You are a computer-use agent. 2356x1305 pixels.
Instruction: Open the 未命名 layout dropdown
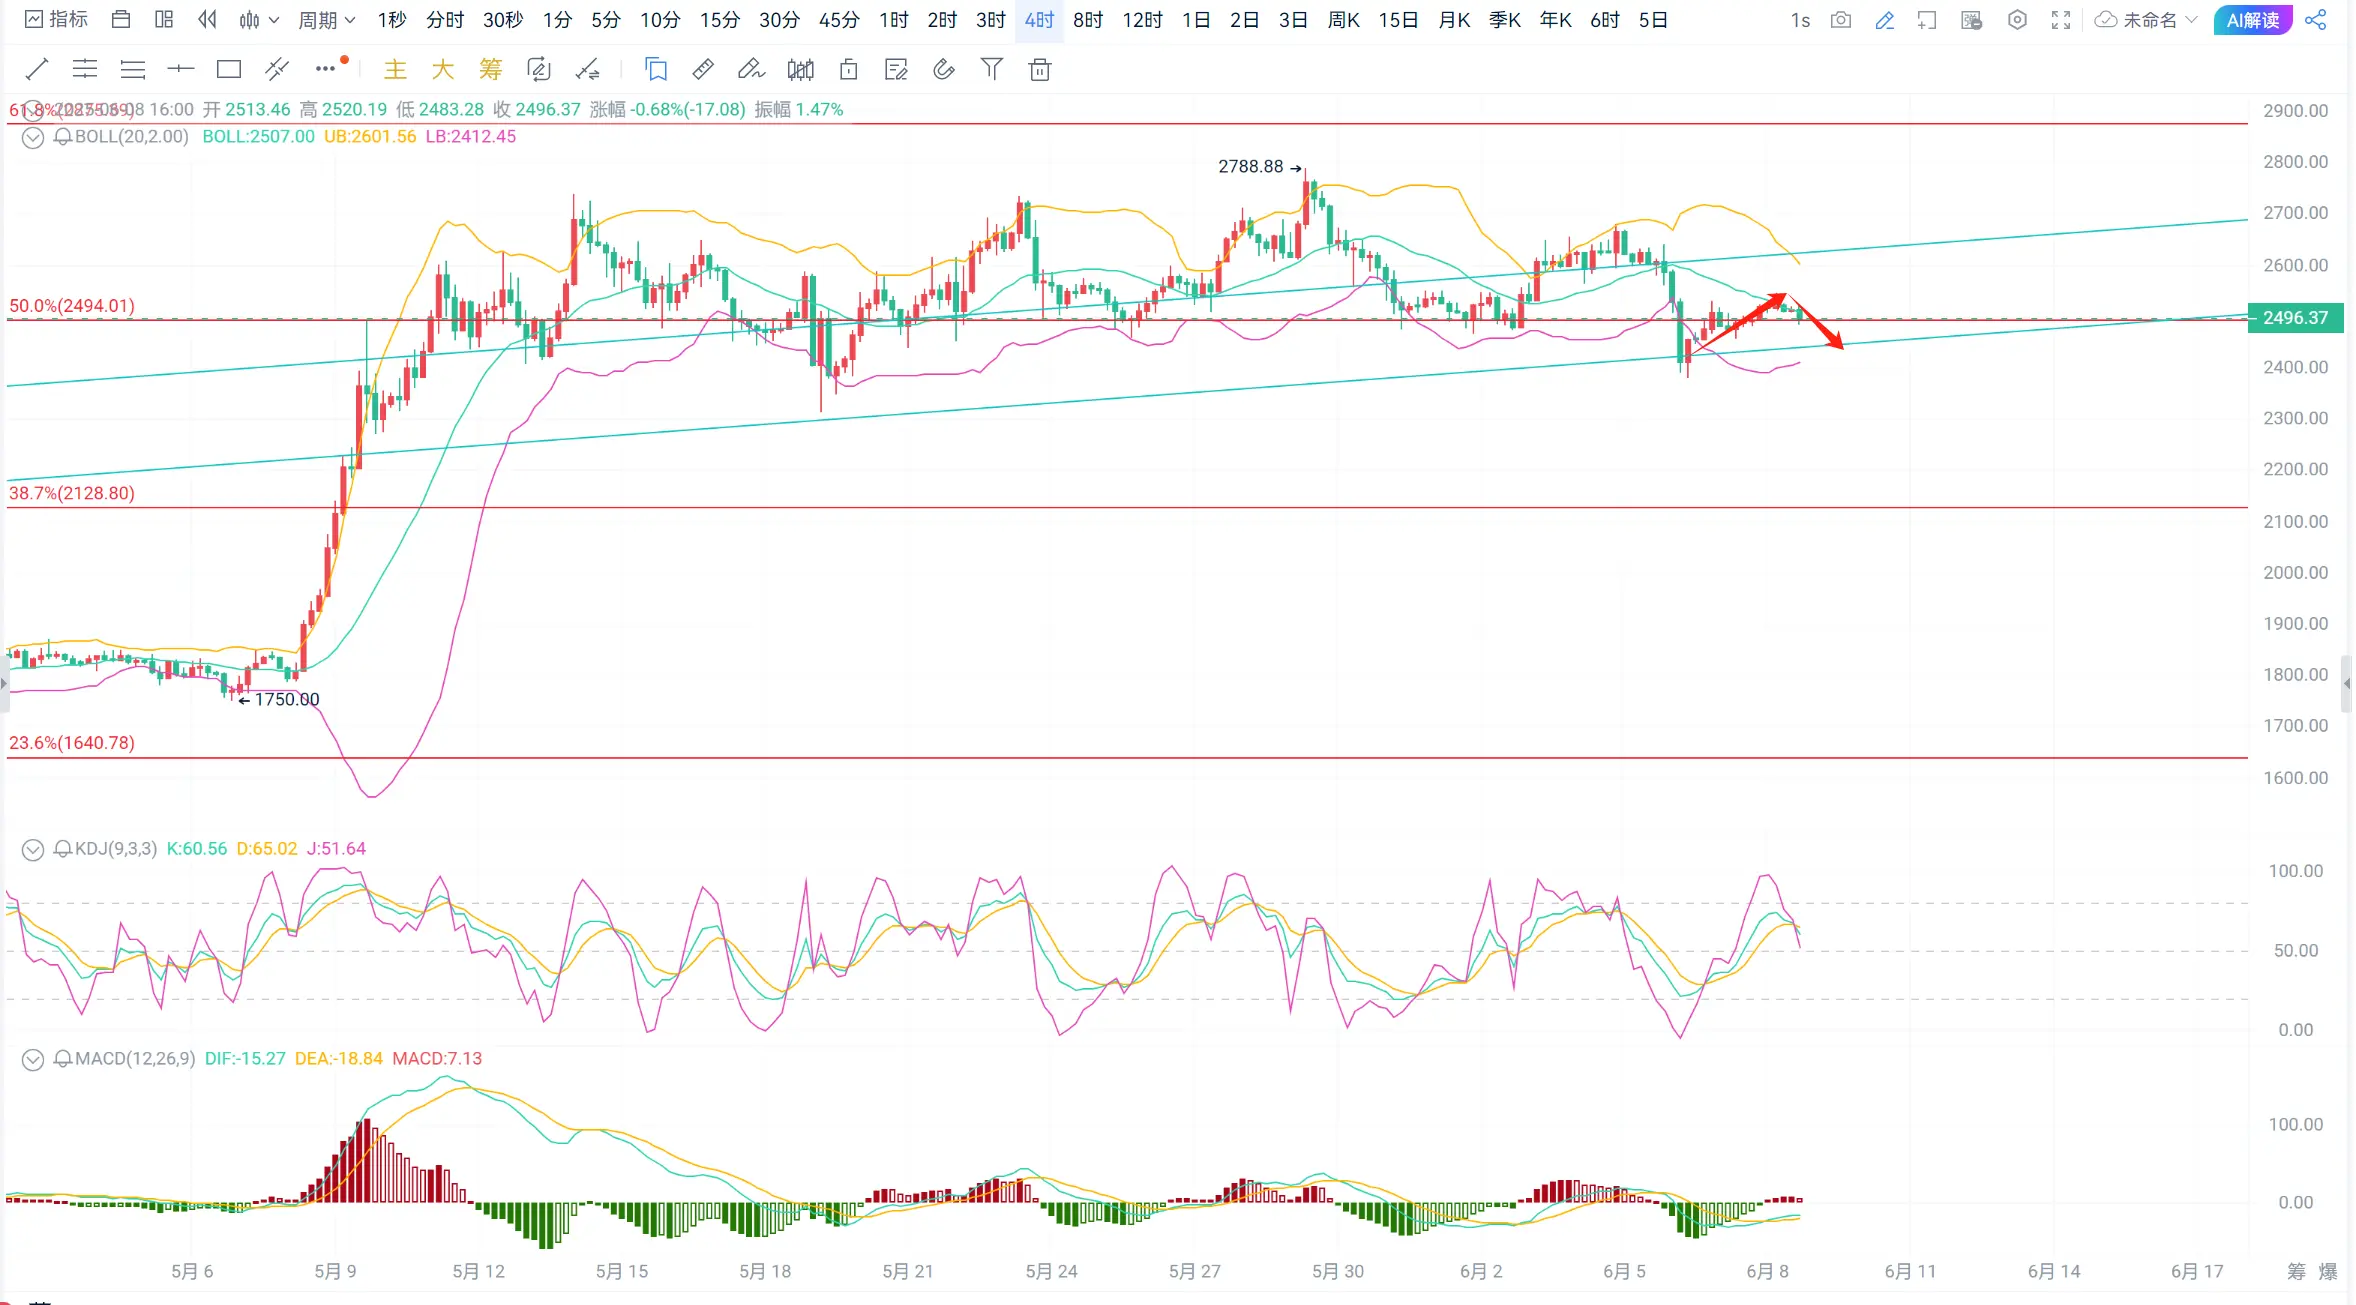[2148, 20]
